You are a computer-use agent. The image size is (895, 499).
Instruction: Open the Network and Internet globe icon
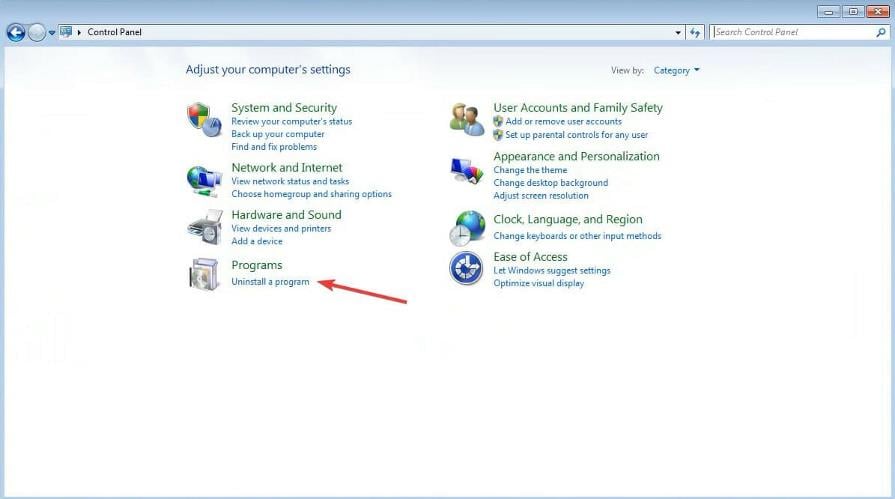click(204, 181)
